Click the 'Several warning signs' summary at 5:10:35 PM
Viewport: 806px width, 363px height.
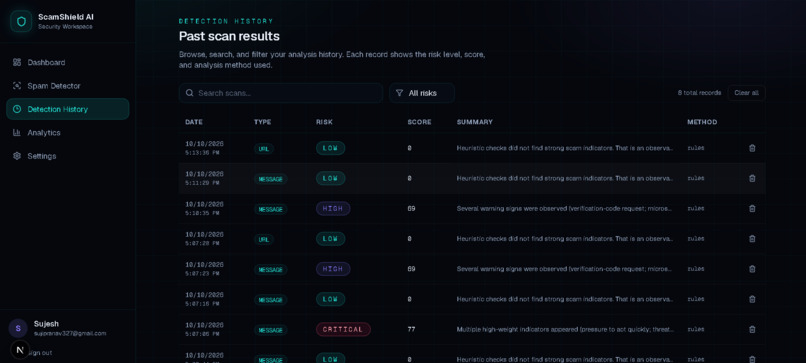(x=565, y=209)
